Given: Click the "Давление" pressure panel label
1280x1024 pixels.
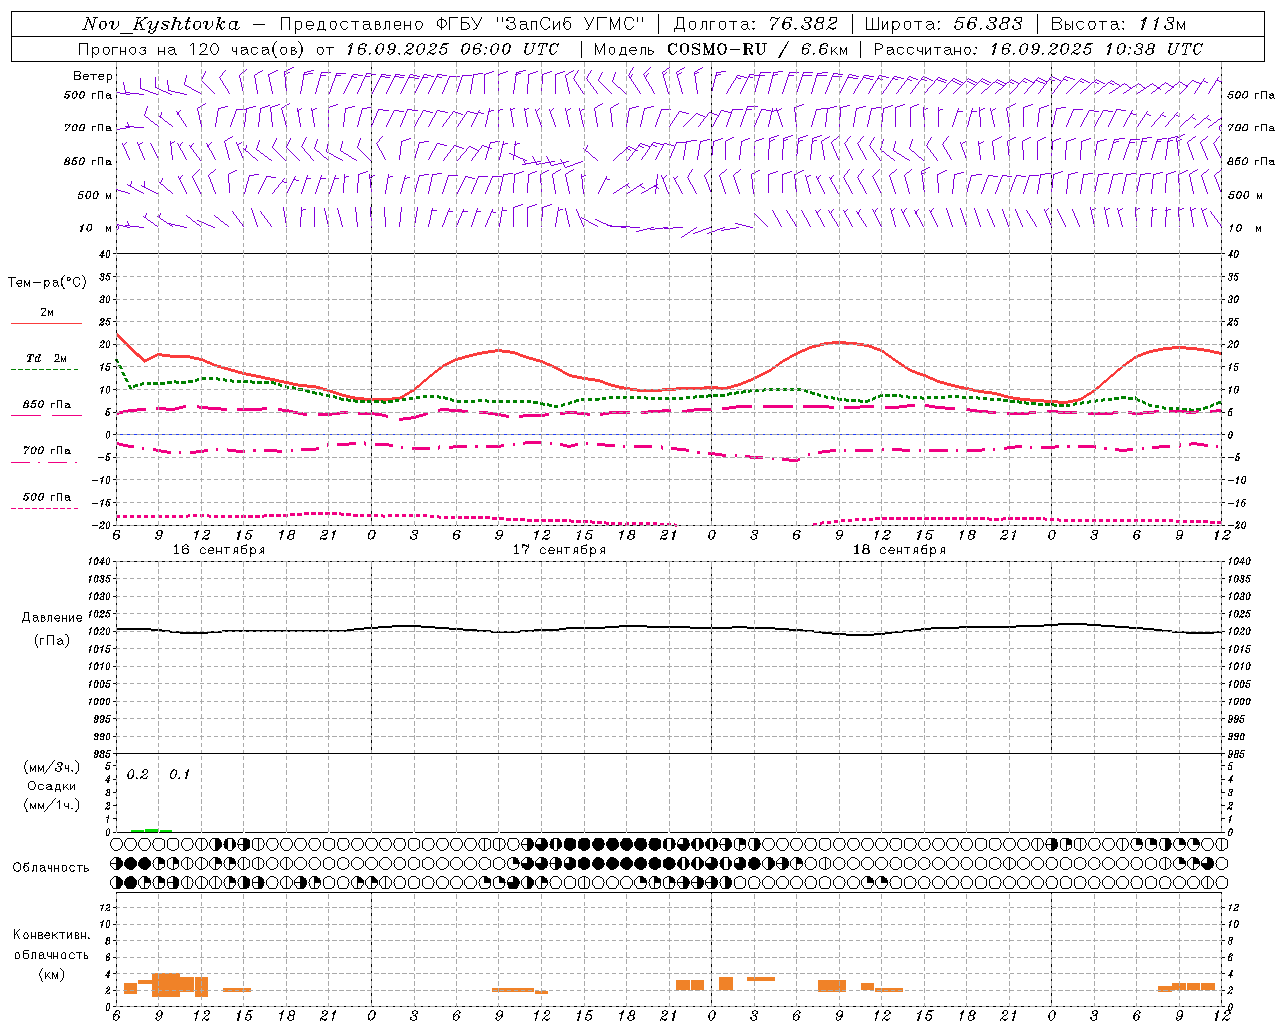Looking at the screenshot, I should [x=52, y=618].
